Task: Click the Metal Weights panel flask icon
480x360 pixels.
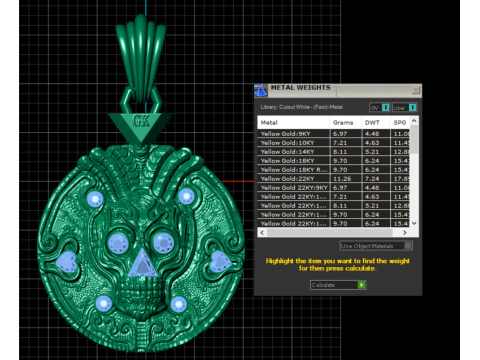Action: [261, 90]
